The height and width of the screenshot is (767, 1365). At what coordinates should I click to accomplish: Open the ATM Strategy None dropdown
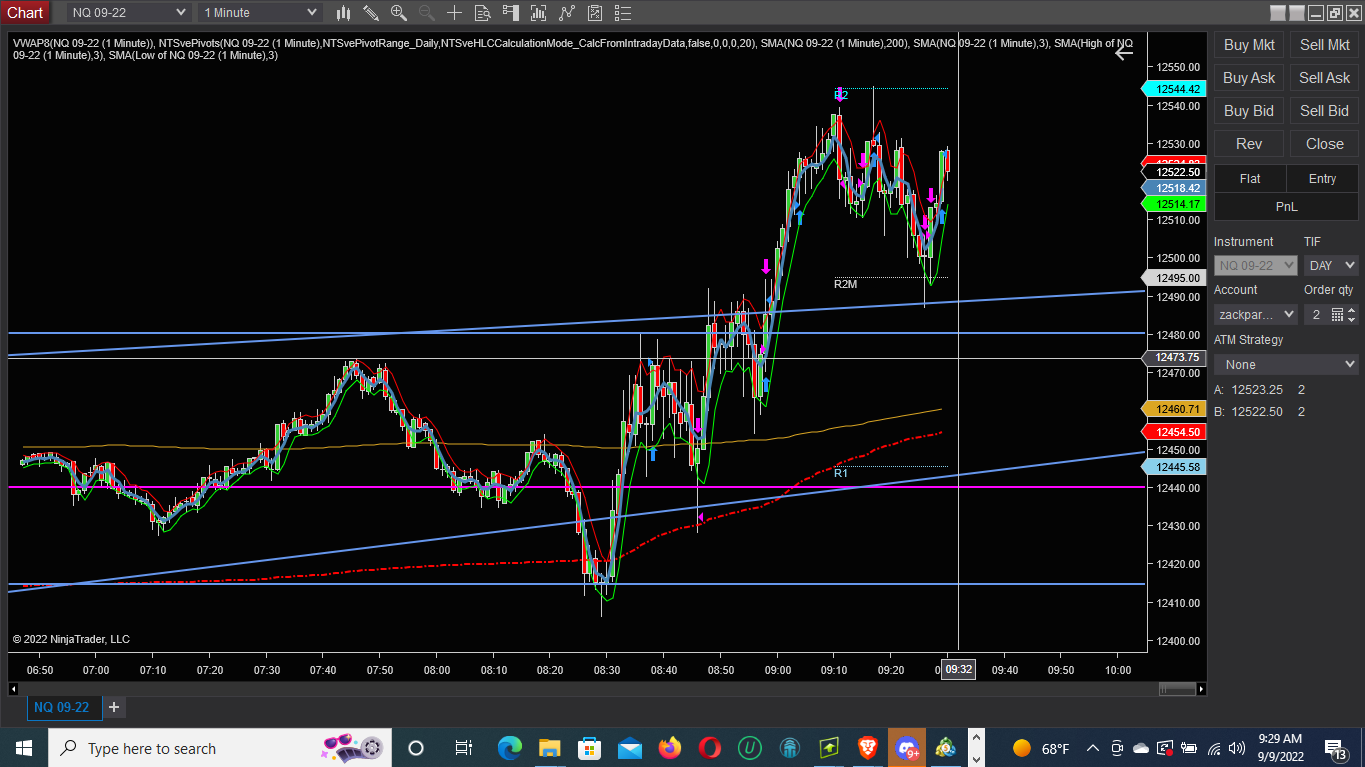(x=1286, y=364)
